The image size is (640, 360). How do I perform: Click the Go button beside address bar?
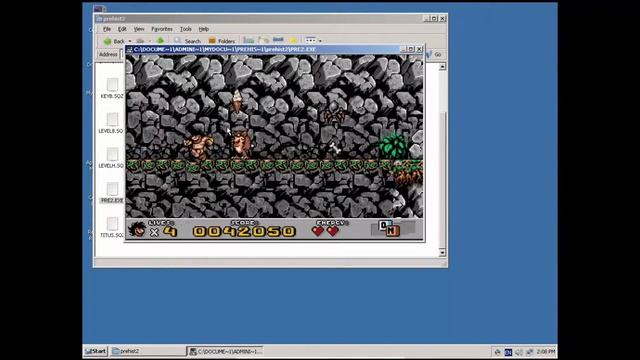tap(434, 54)
